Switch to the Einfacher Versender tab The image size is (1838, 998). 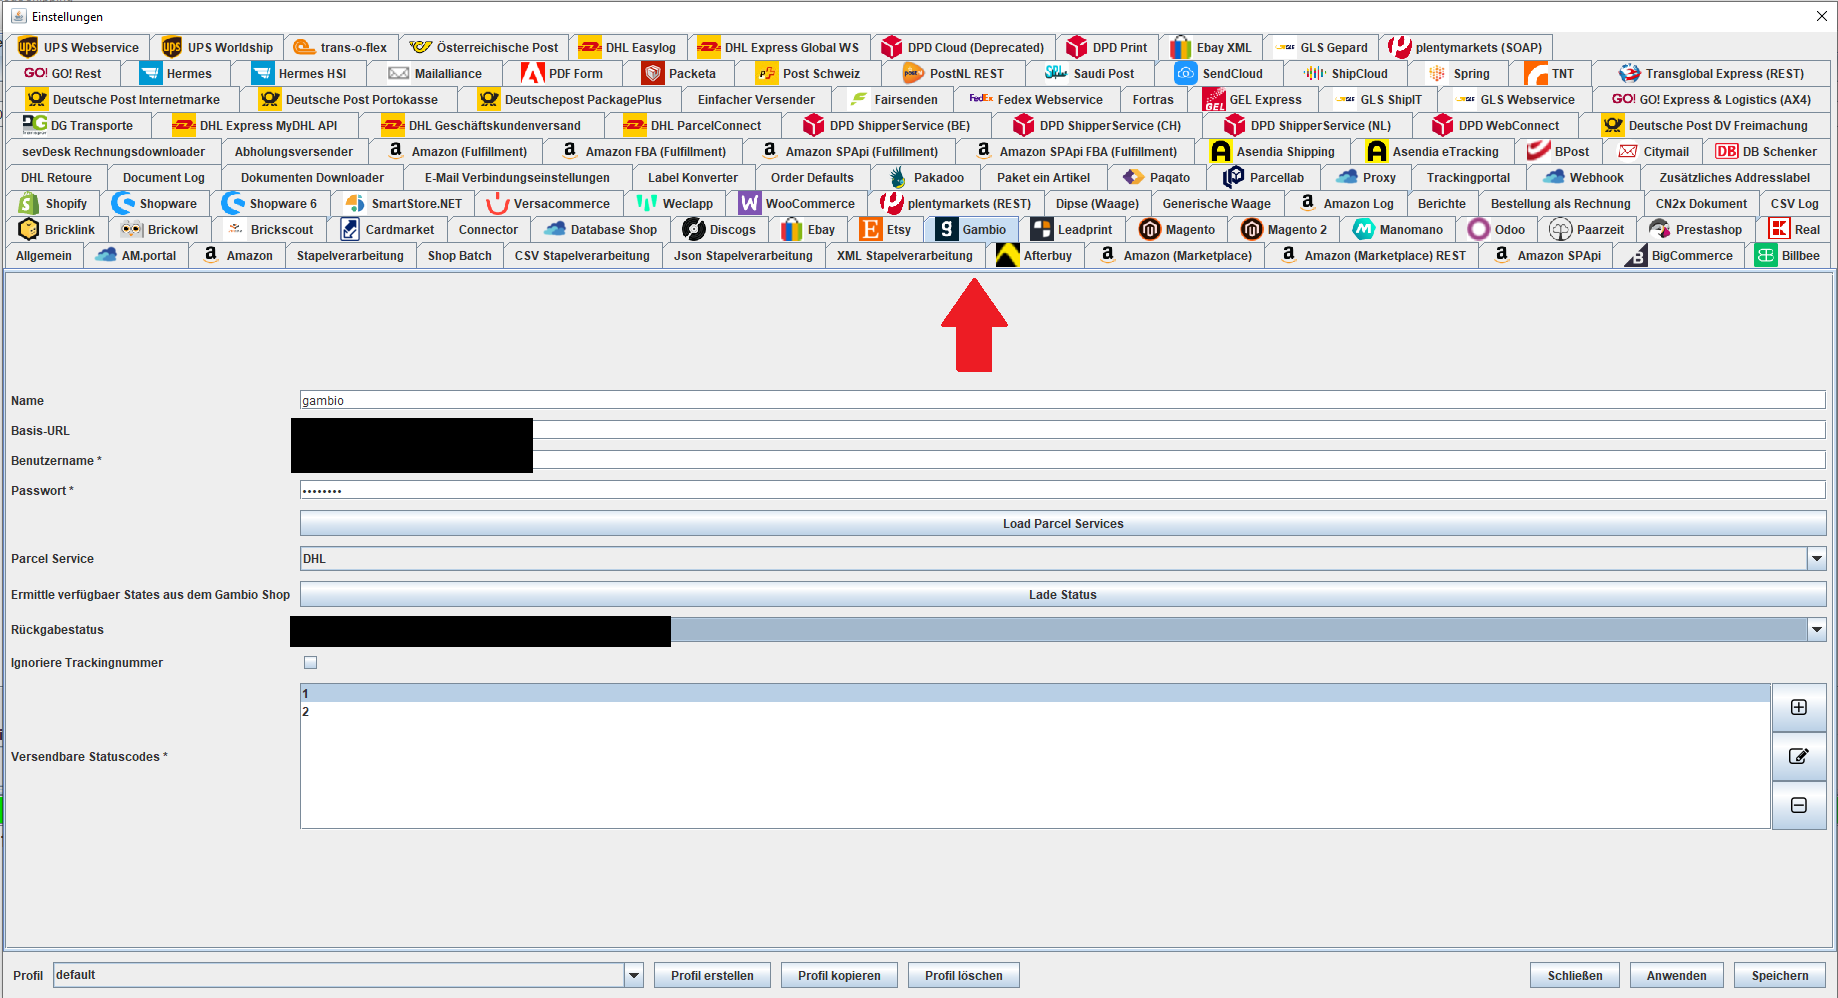coord(756,99)
